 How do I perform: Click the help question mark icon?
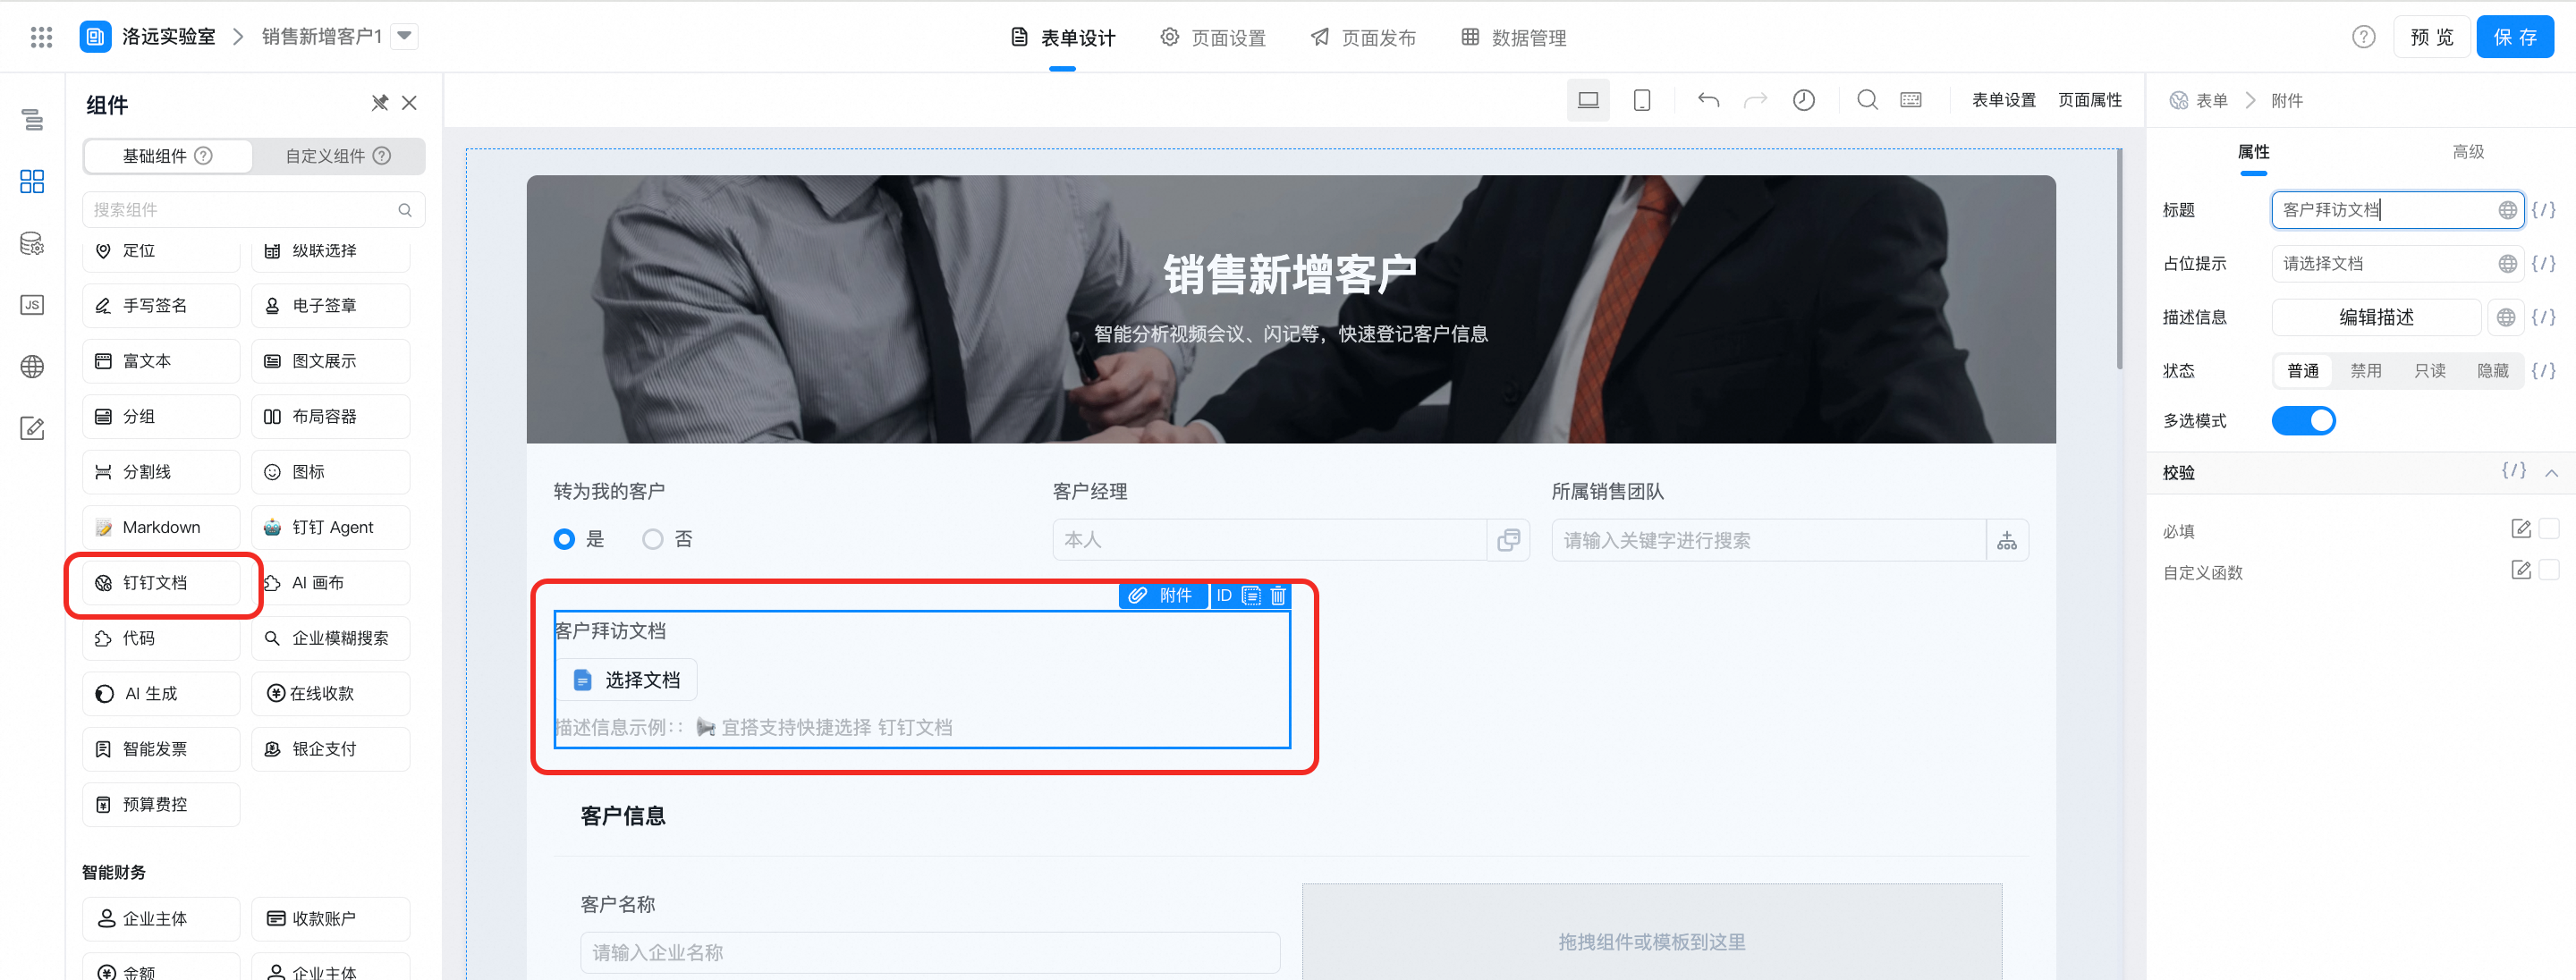pos(2363,37)
